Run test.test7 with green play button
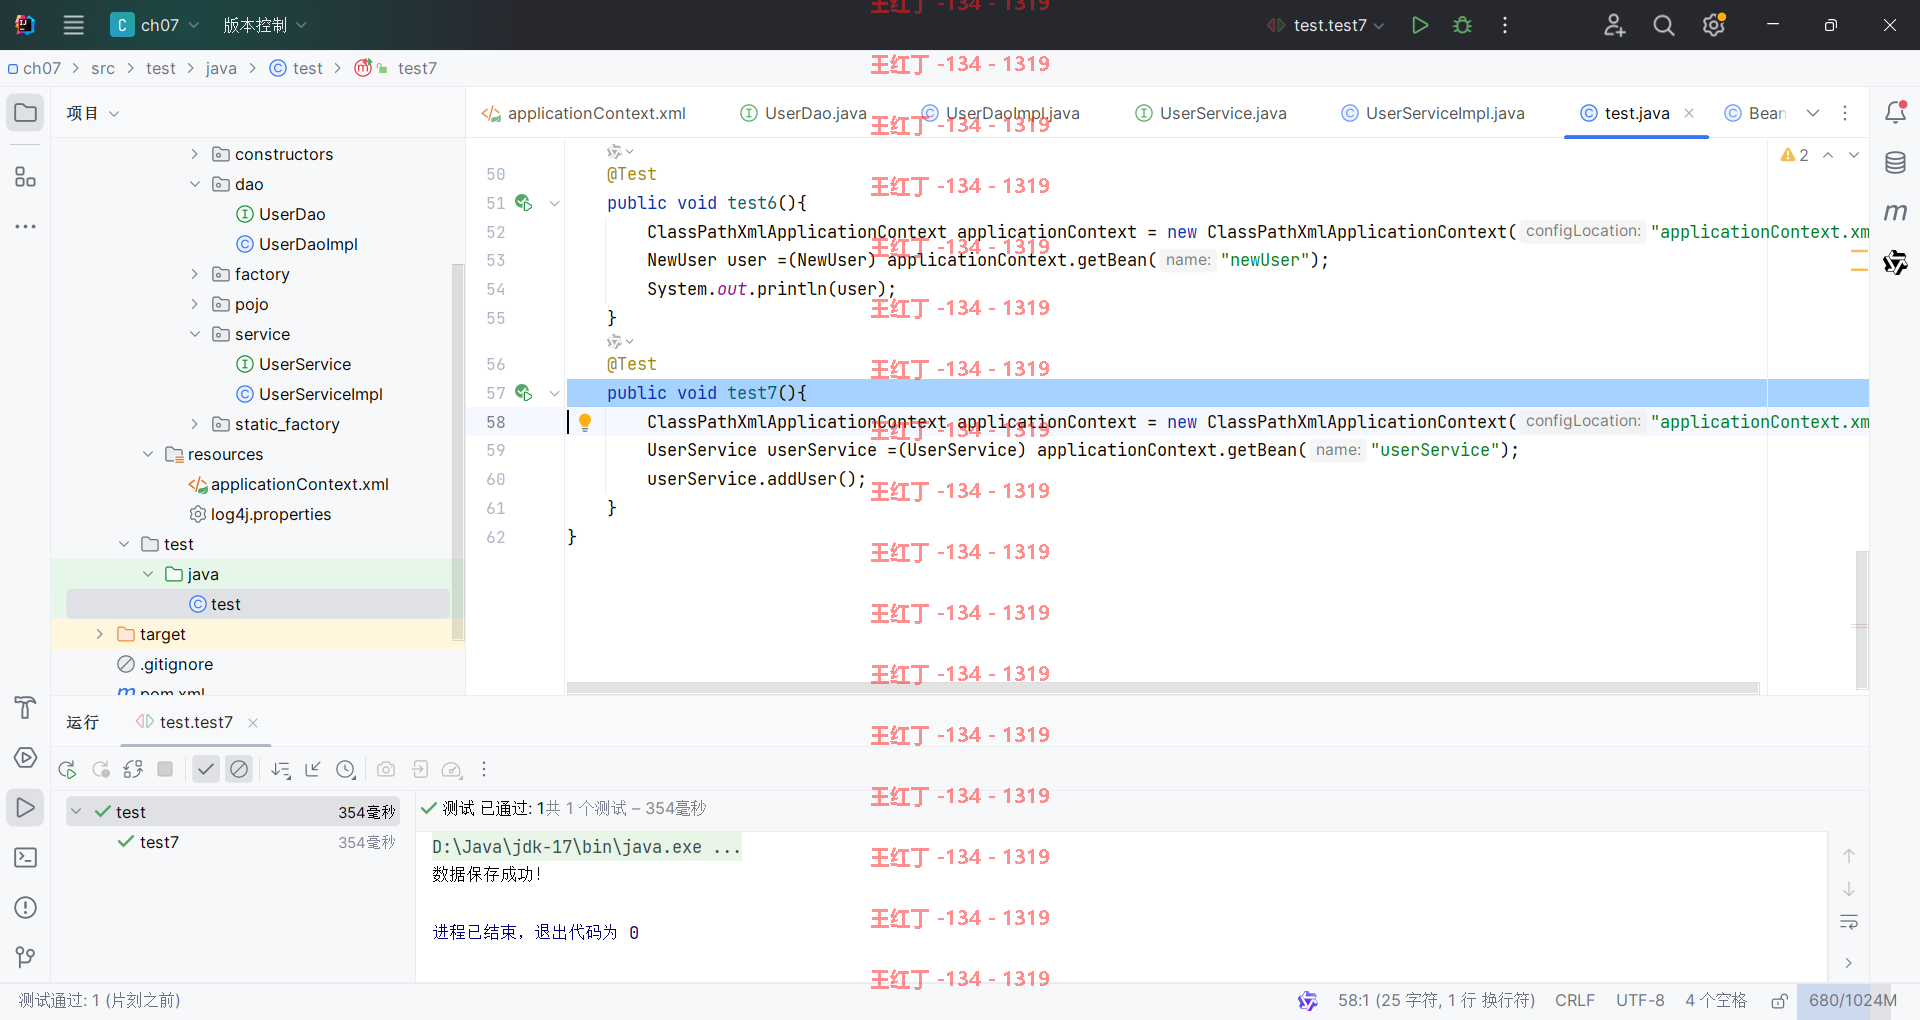This screenshot has height=1020, width=1920. point(1419,25)
